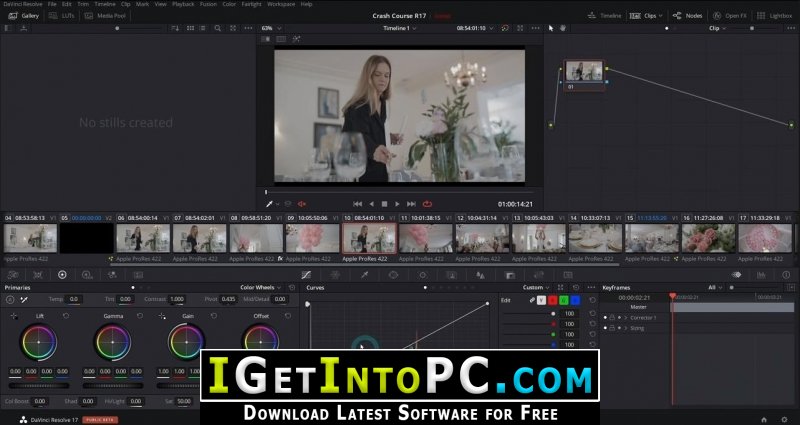Select the arrow pointer tool in nodes

(551, 29)
